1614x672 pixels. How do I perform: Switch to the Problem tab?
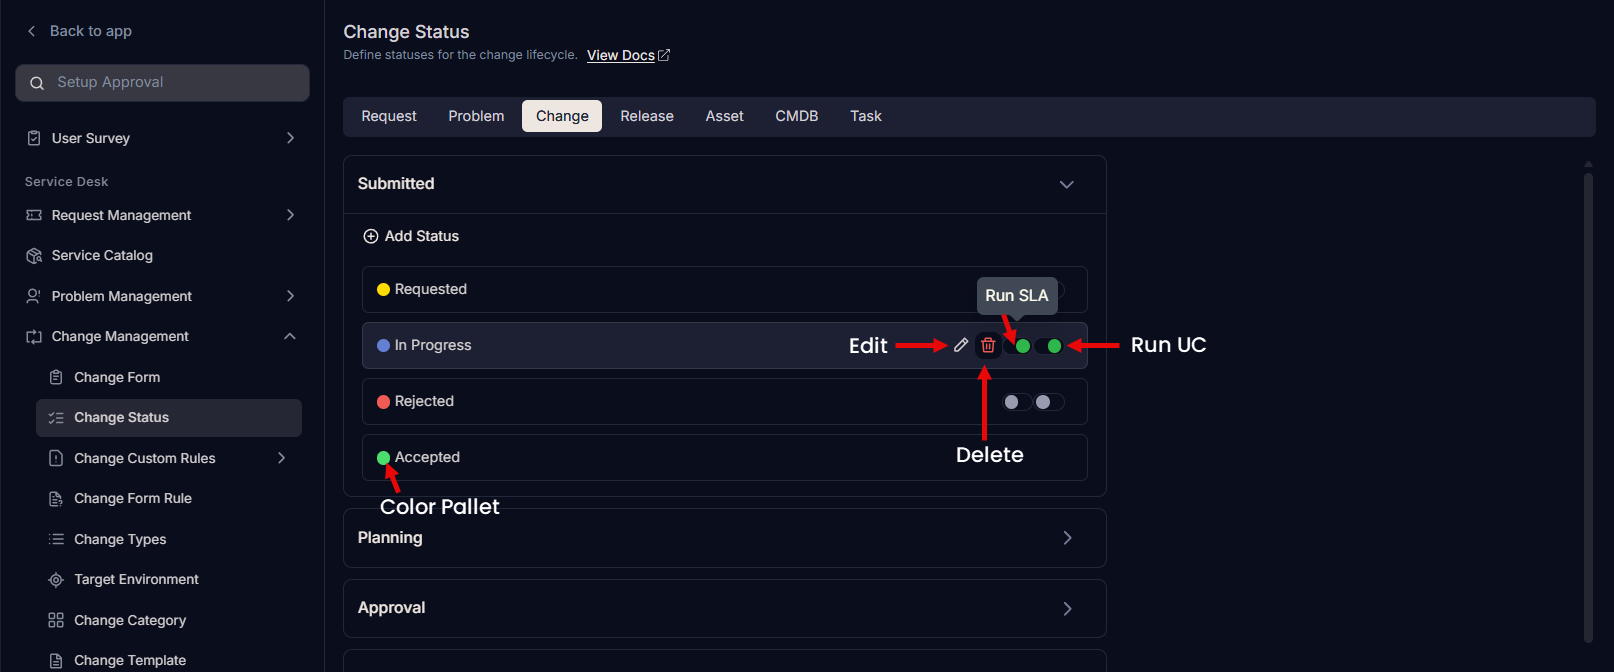pos(476,116)
